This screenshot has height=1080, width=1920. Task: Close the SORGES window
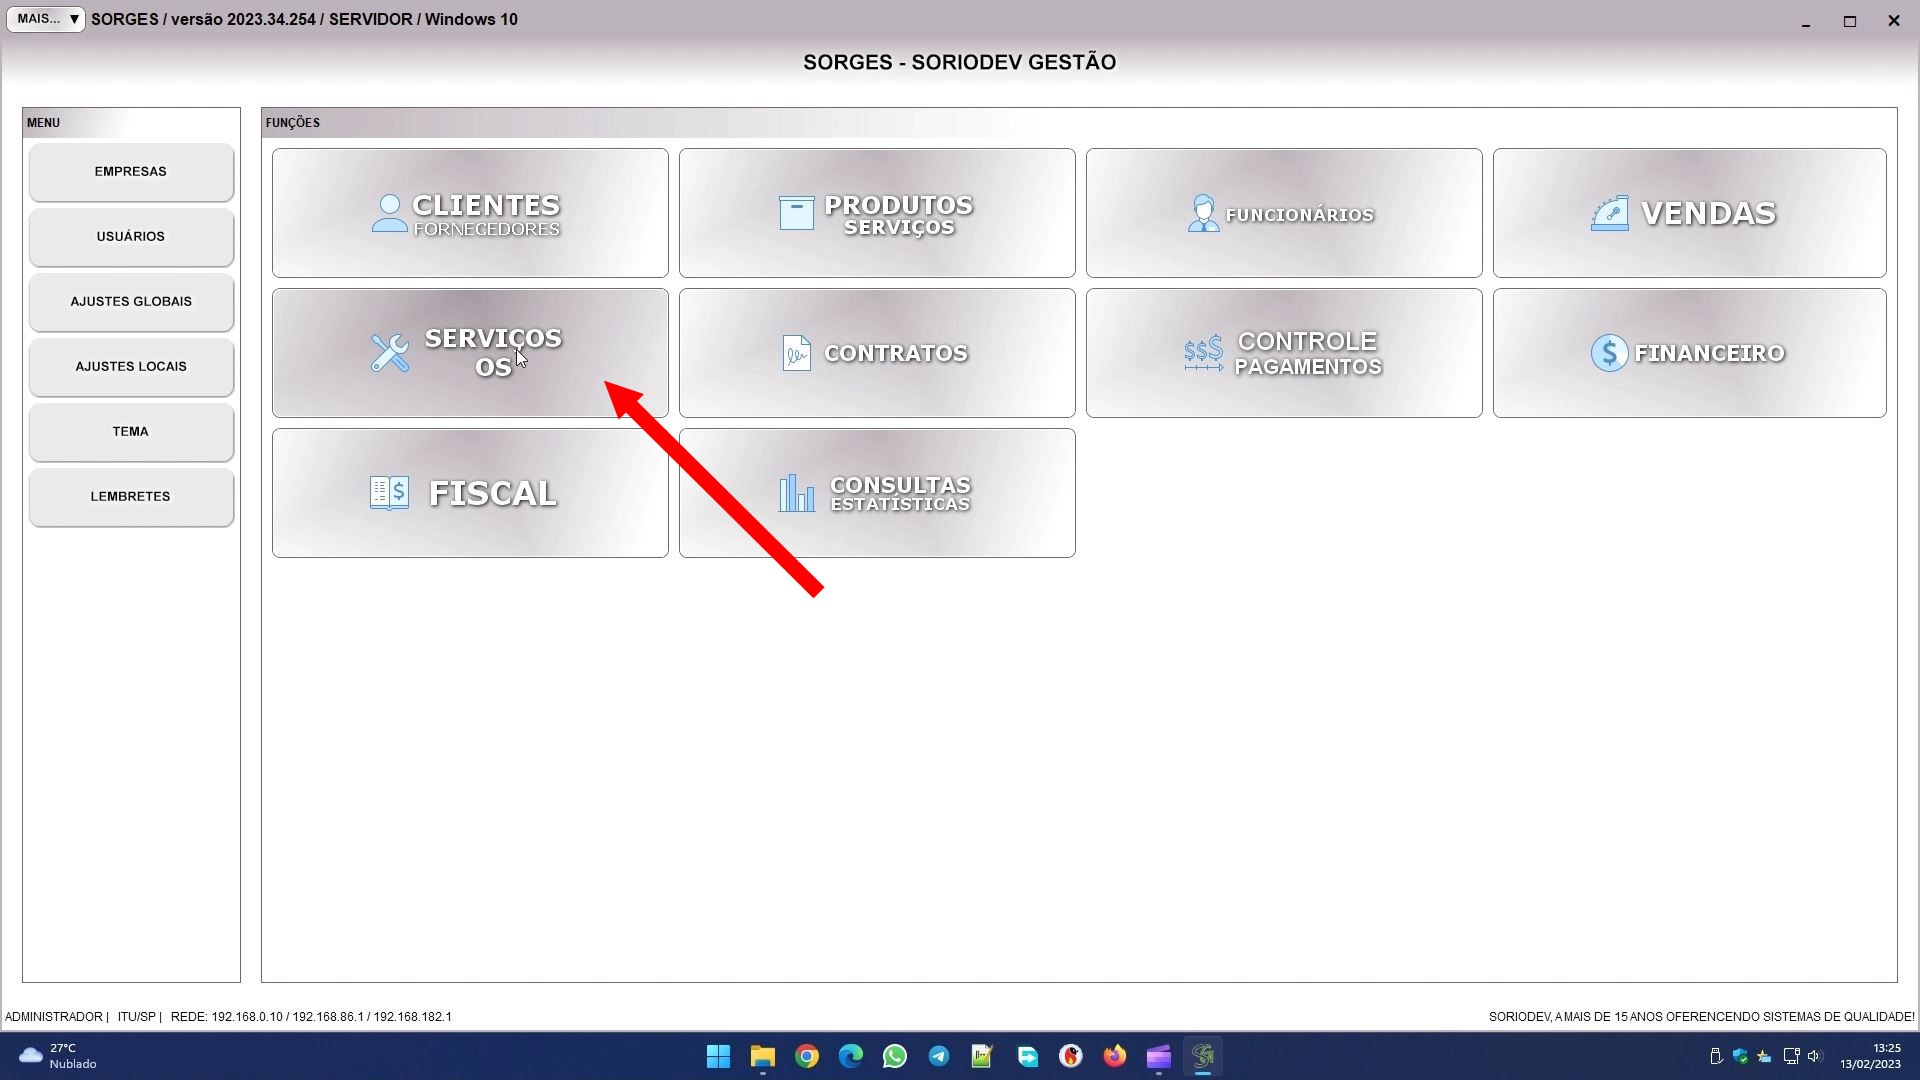point(1894,21)
